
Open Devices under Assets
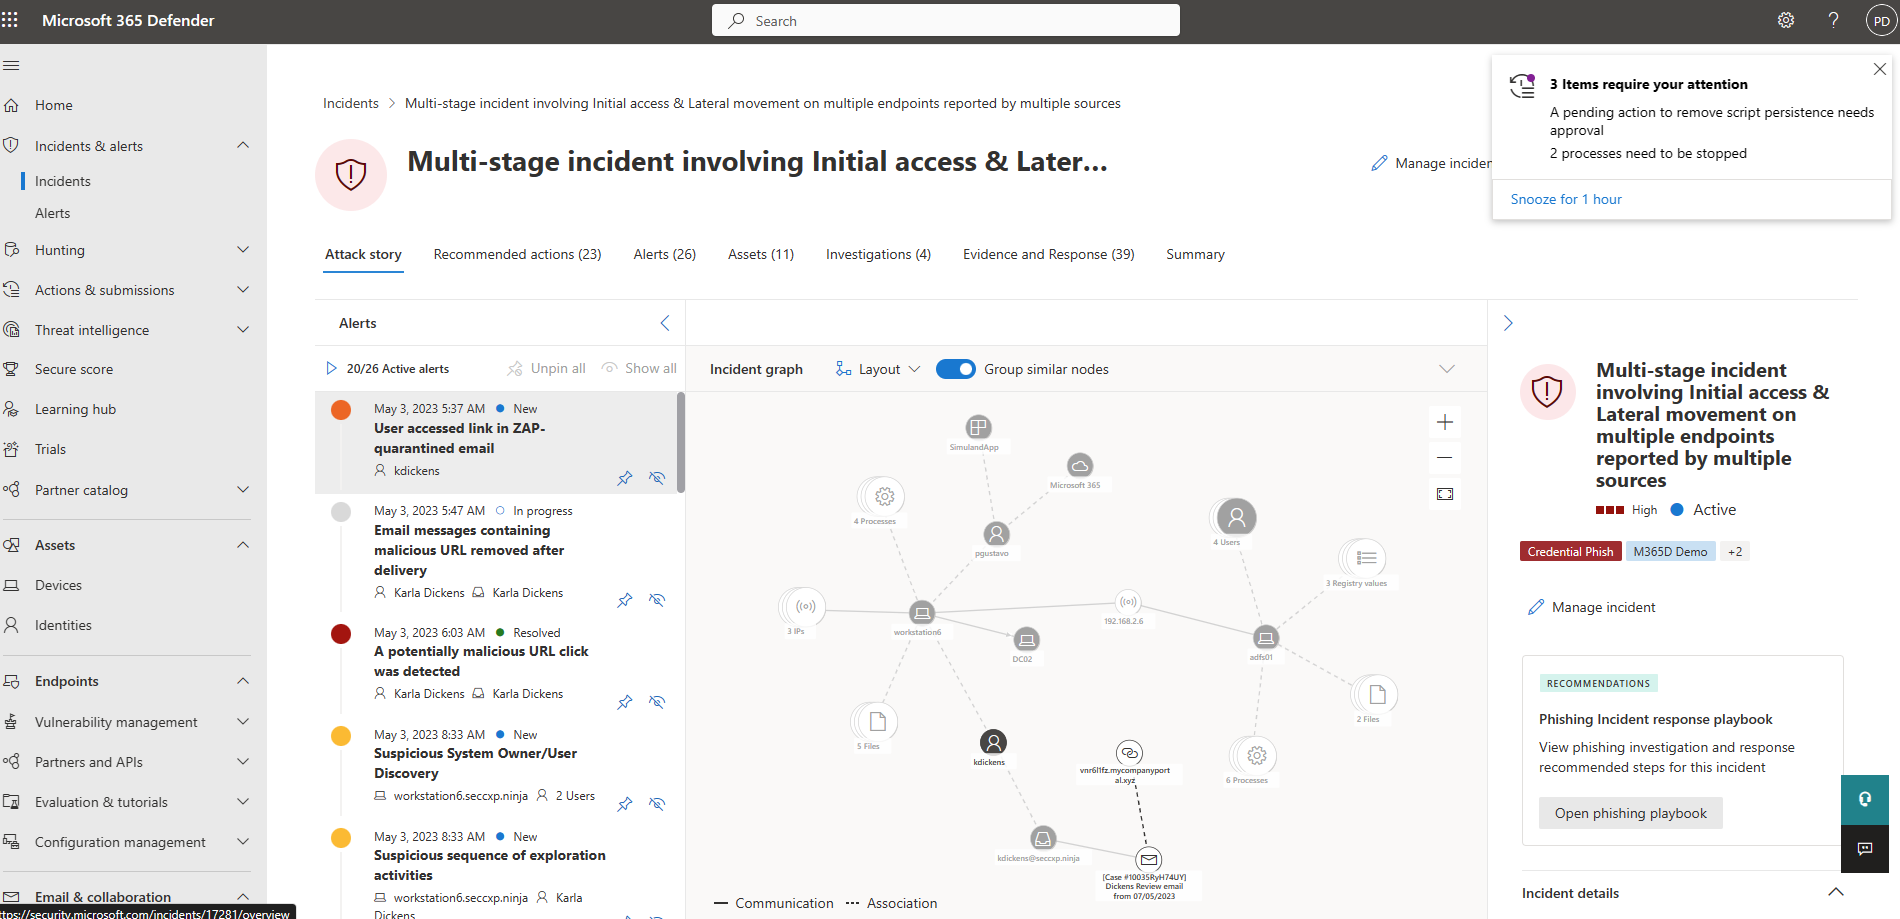point(58,585)
